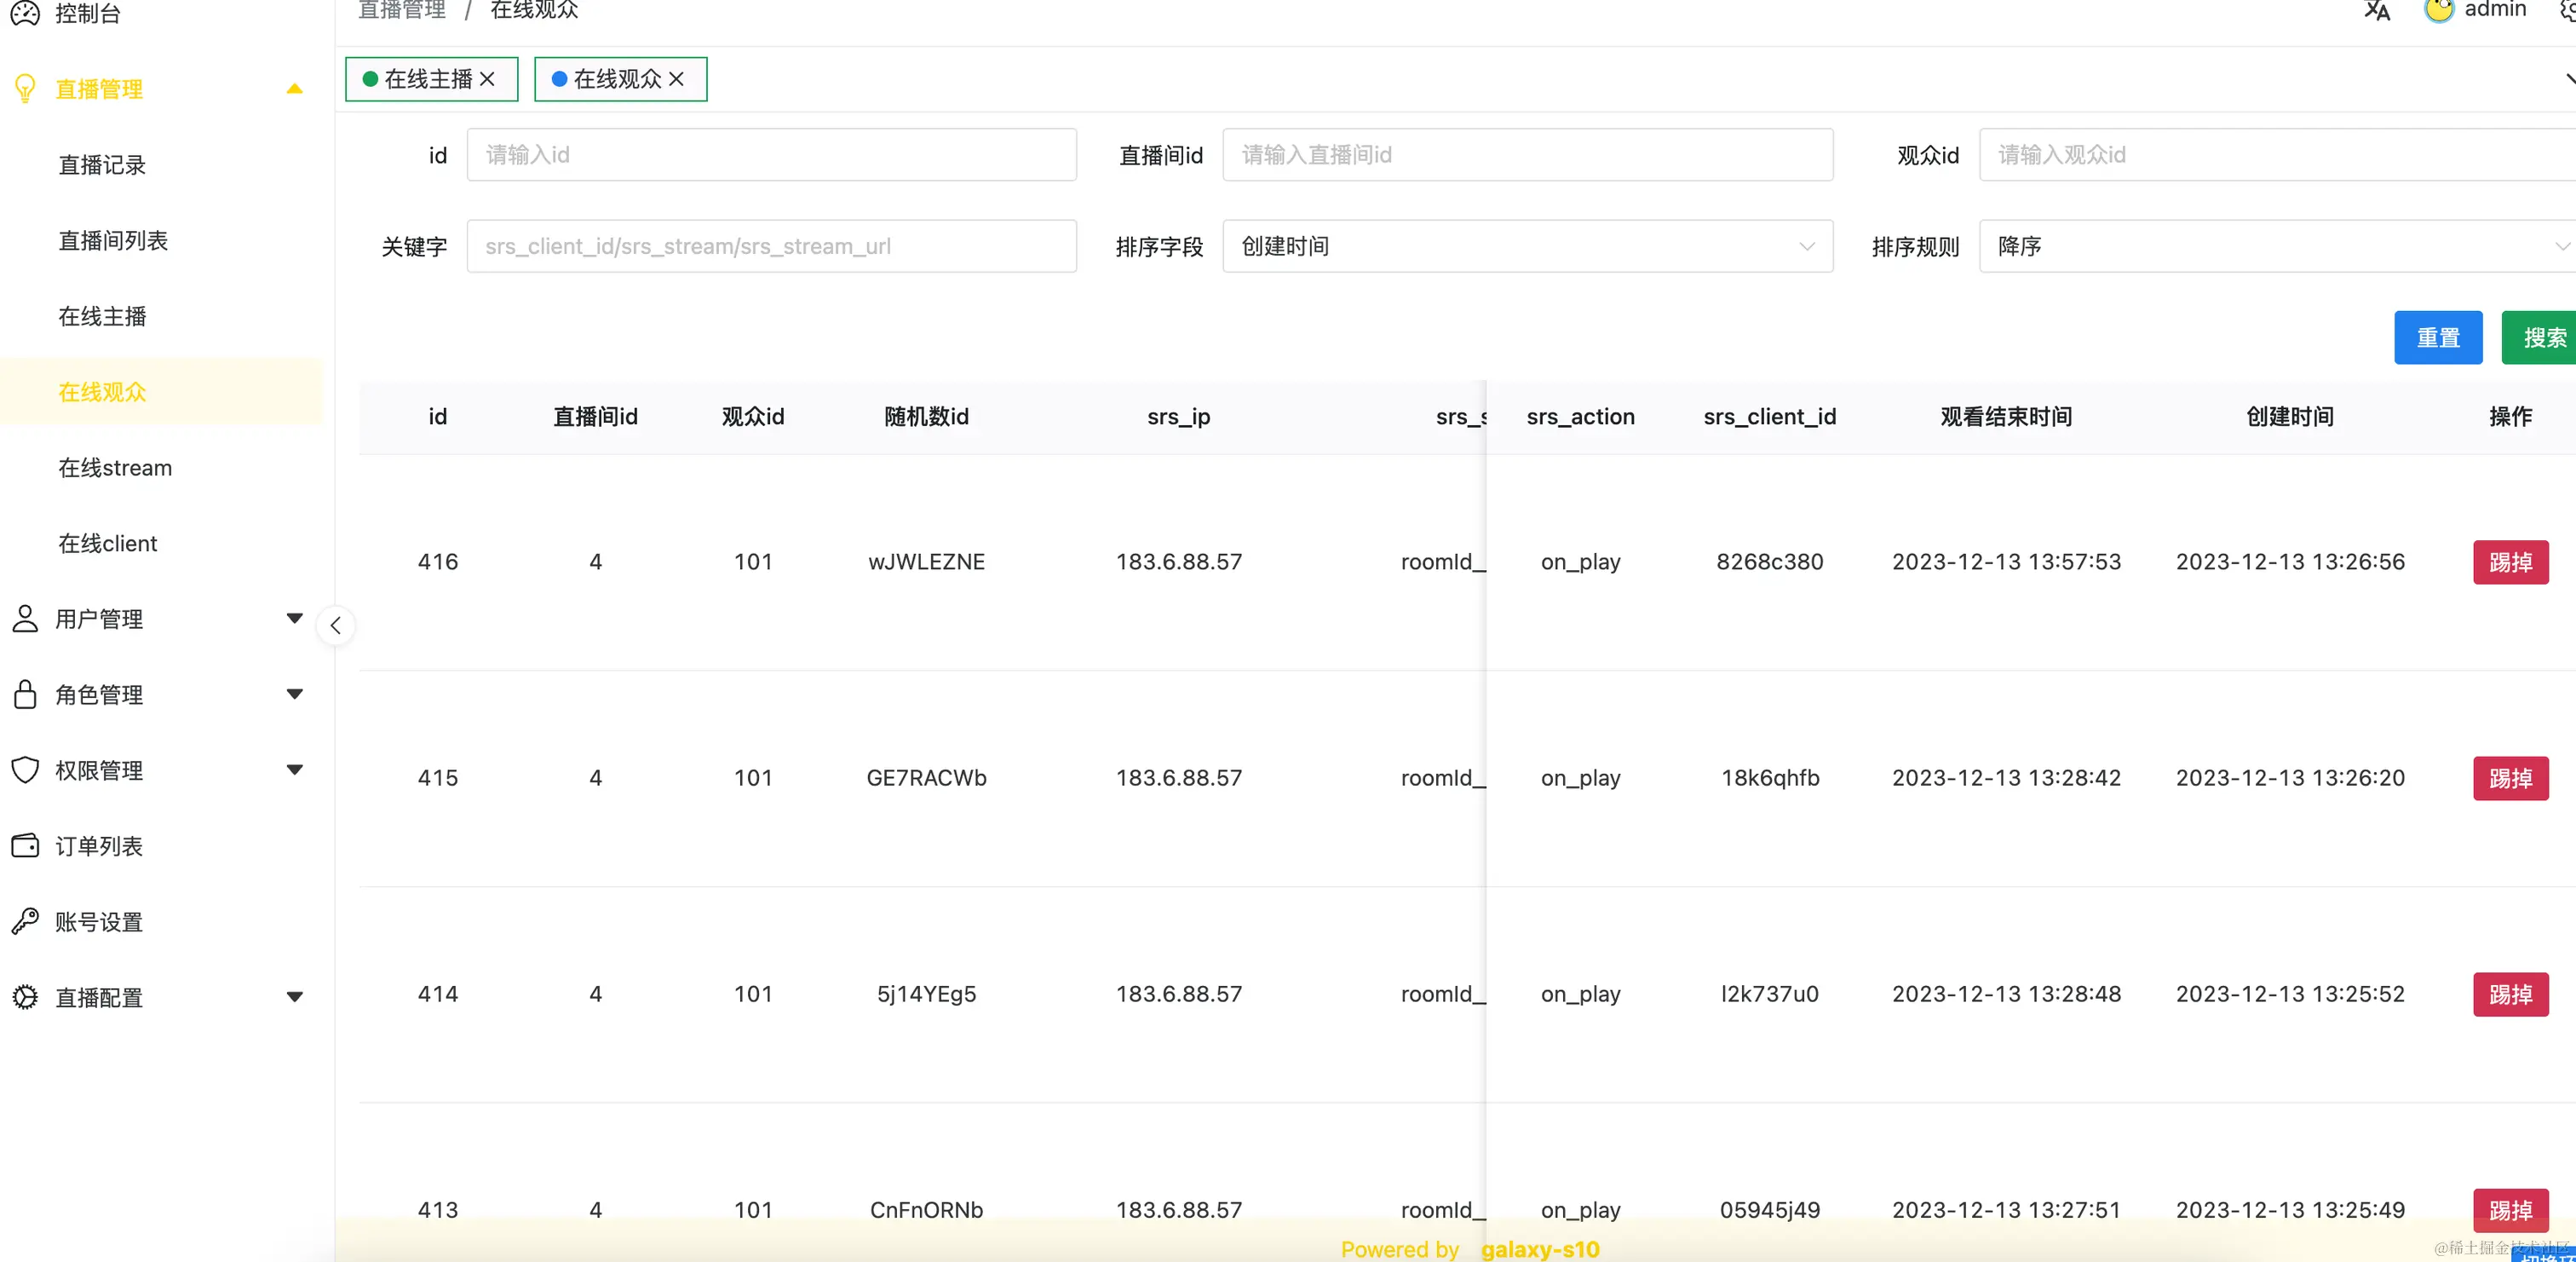Open 直播间列表 in the sidebar
2576x1262 pixels.
(x=113, y=240)
